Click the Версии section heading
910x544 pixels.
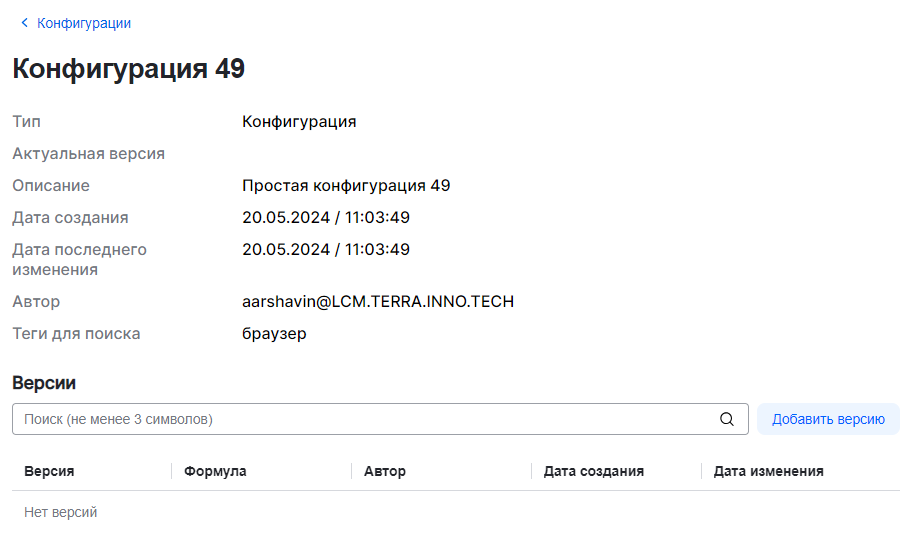coord(44,383)
